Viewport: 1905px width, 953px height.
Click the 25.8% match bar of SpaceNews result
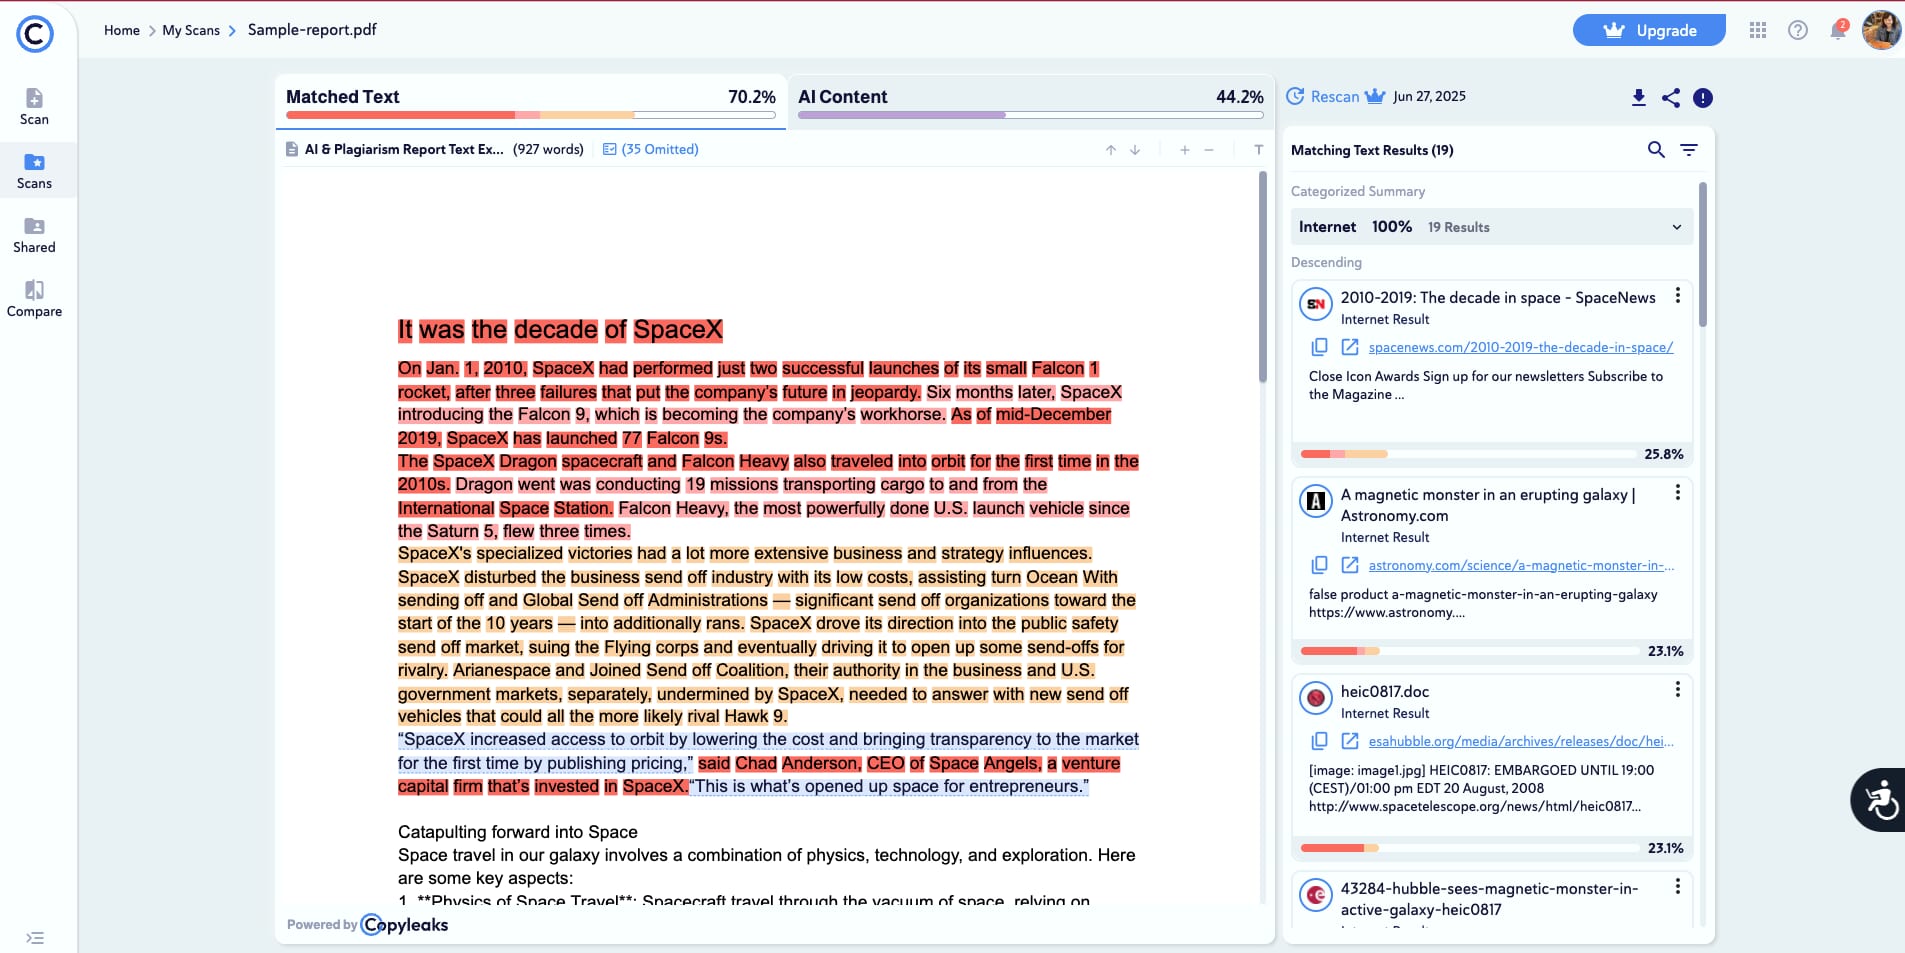[1468, 454]
